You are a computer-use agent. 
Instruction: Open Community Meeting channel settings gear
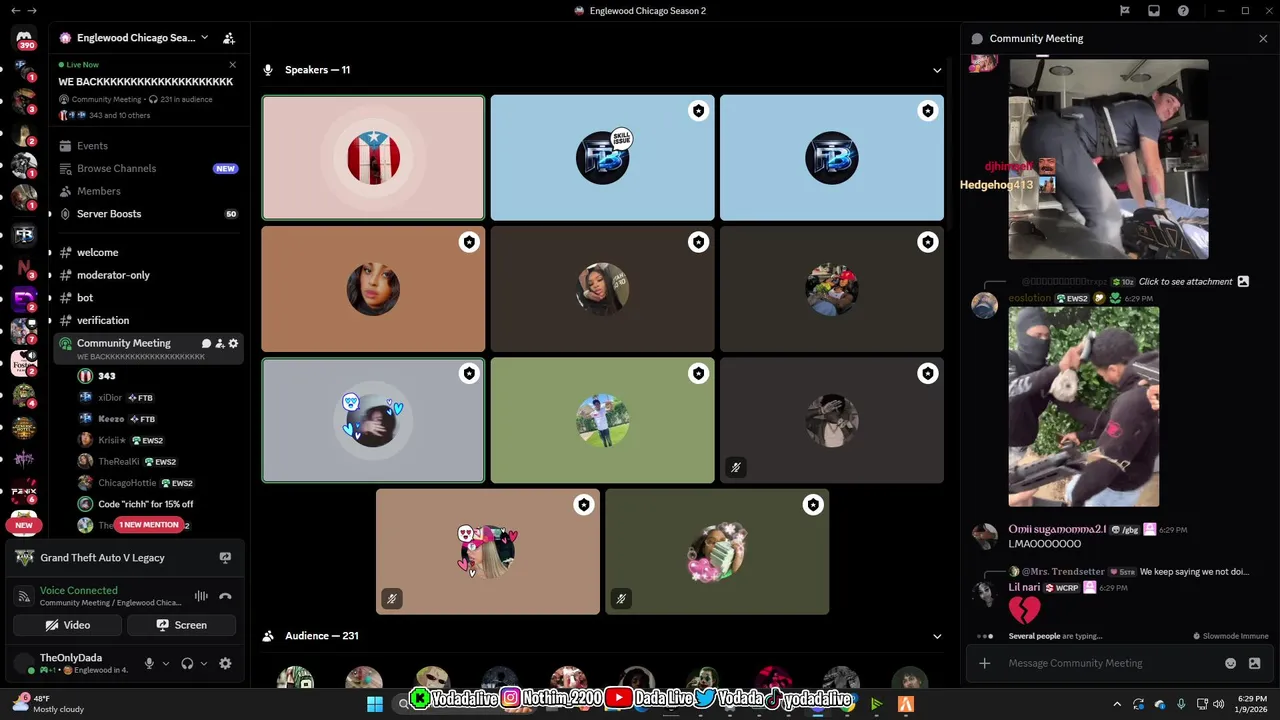[234, 343]
